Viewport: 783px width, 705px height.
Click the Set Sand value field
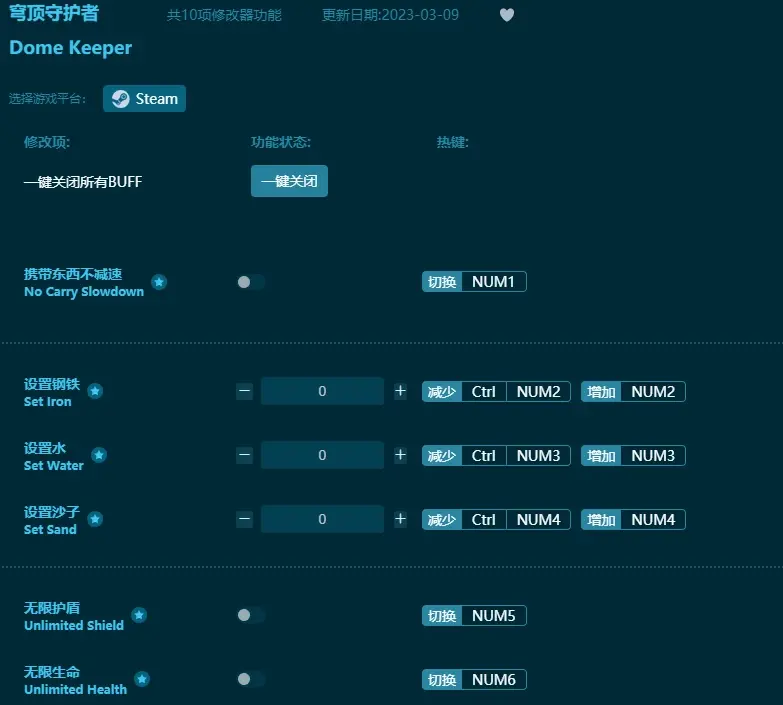tap(322, 519)
